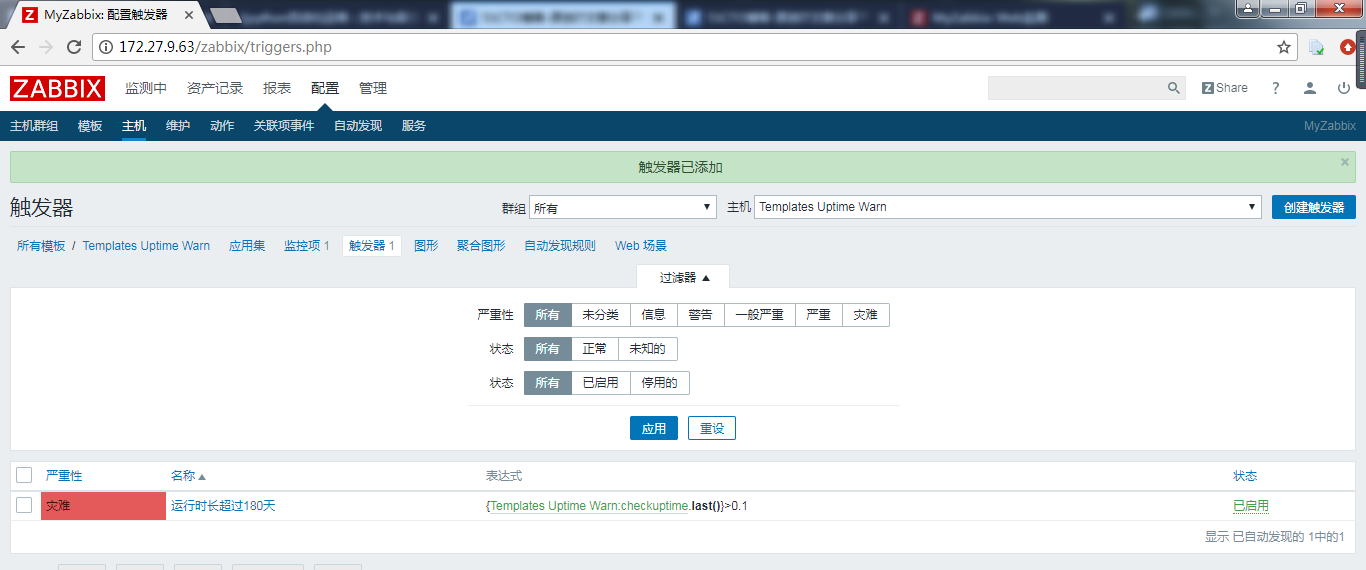Go back in browser history

click(18, 47)
